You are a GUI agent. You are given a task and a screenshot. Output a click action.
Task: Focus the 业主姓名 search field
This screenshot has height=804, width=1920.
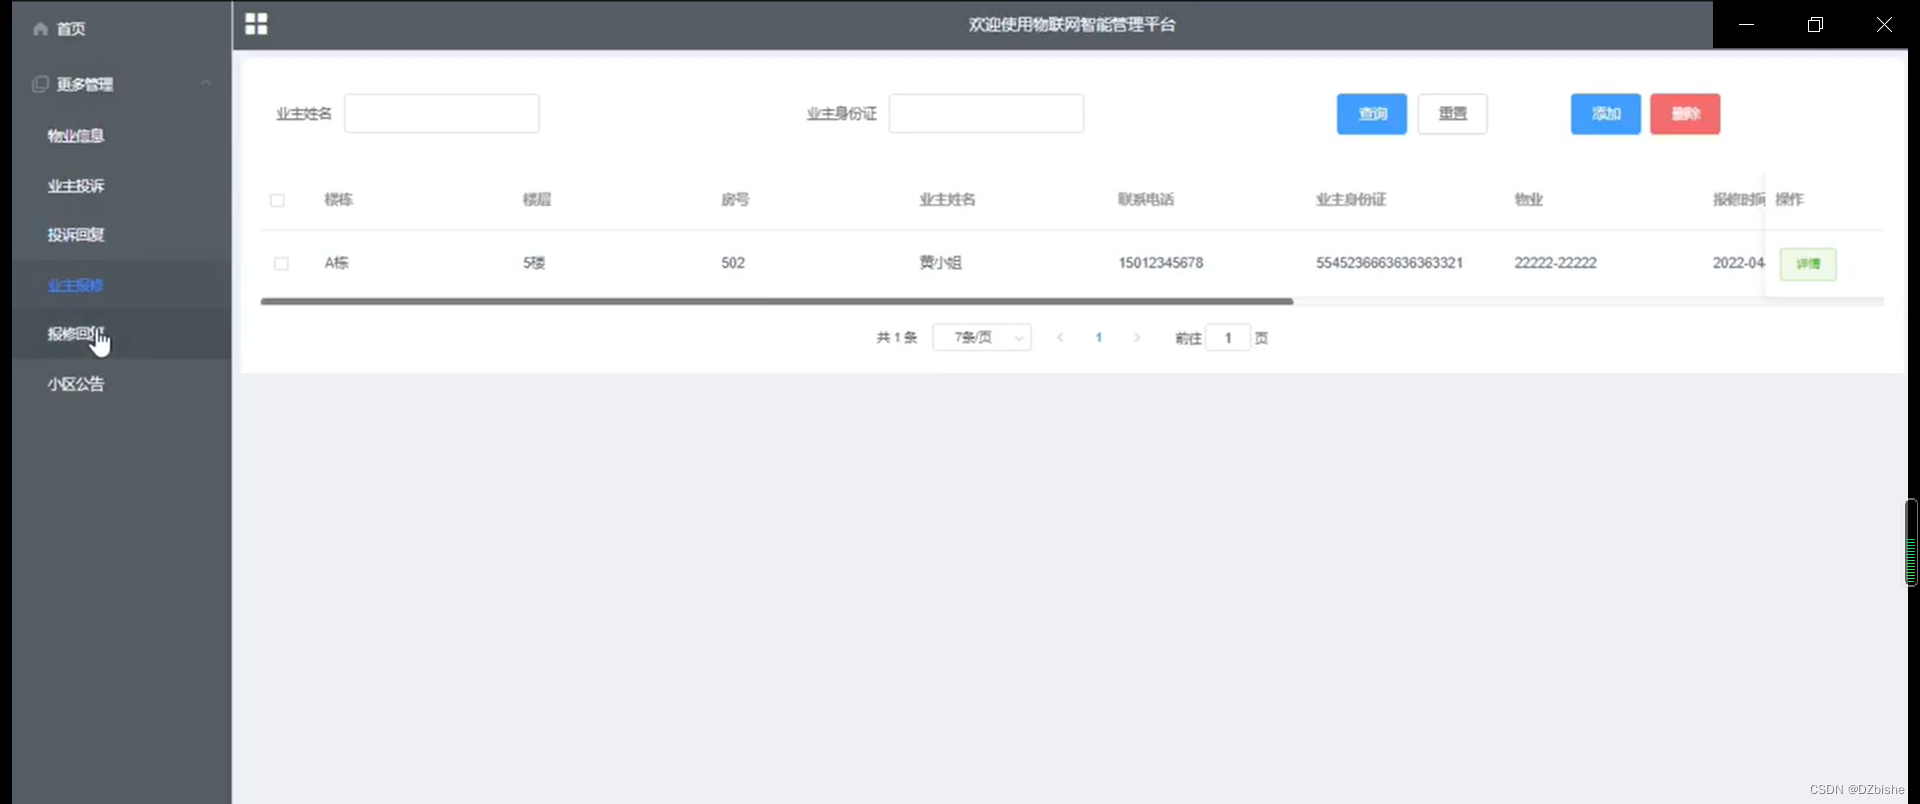click(x=442, y=113)
